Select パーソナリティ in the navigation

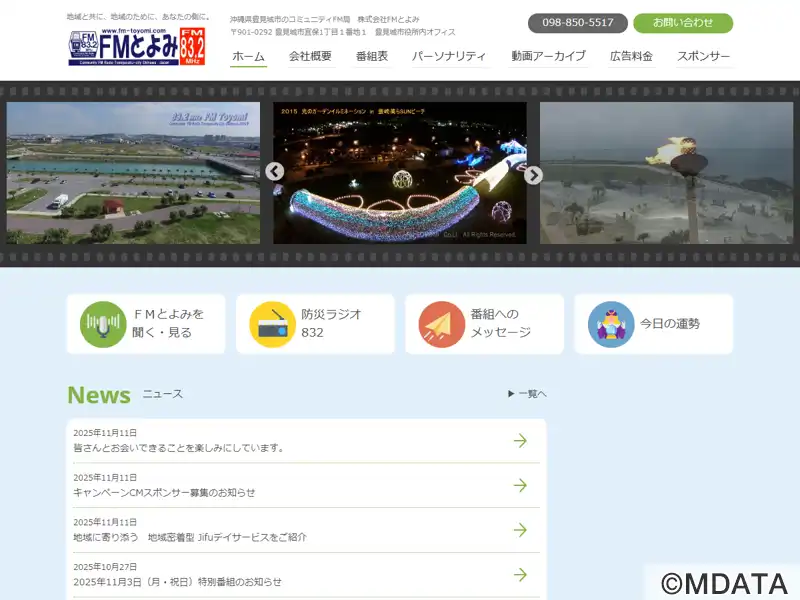click(x=449, y=56)
